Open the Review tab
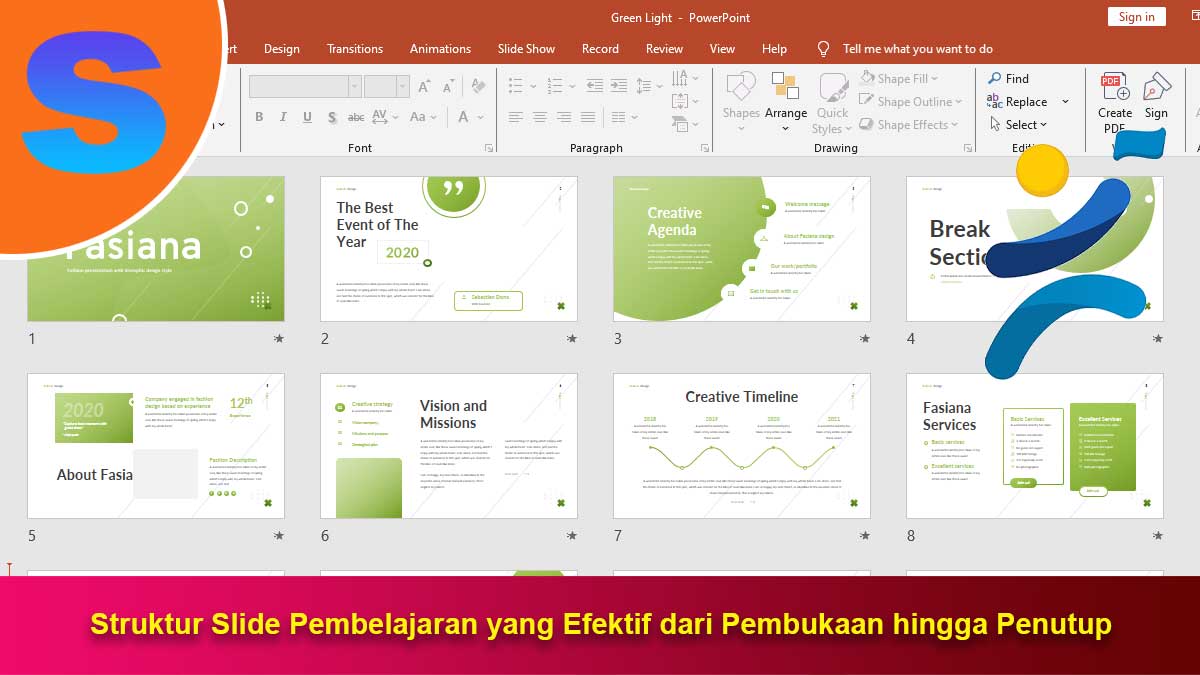Viewport: 1200px width, 675px height. coord(664,48)
